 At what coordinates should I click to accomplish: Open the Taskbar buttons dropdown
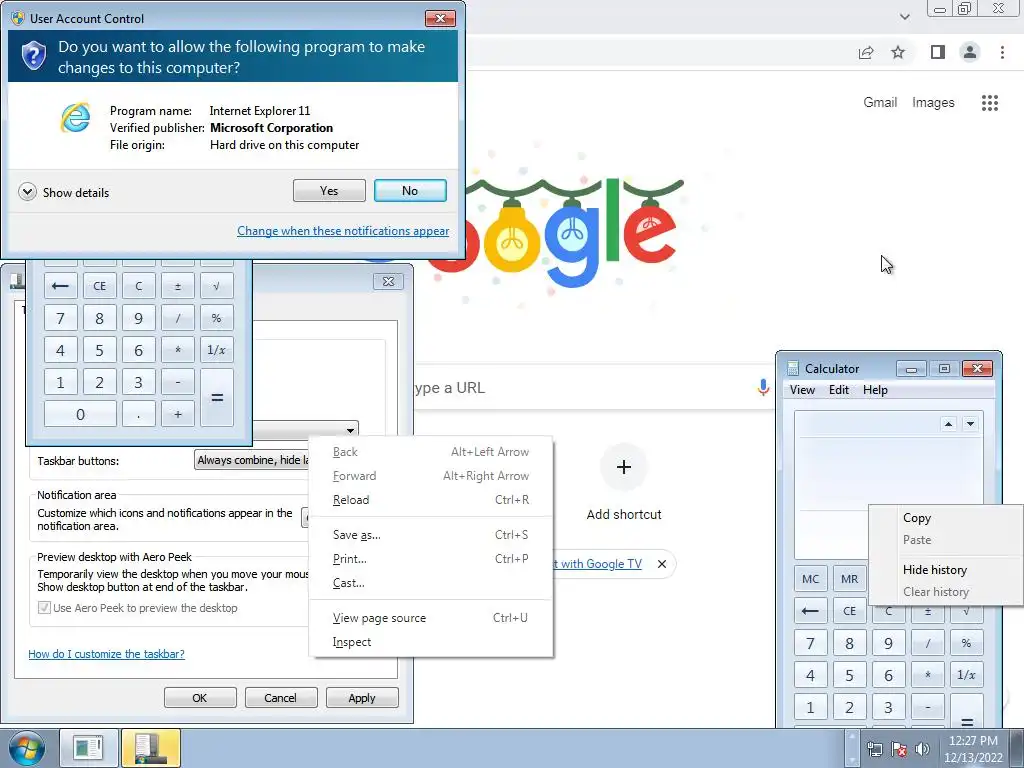click(x=251, y=460)
